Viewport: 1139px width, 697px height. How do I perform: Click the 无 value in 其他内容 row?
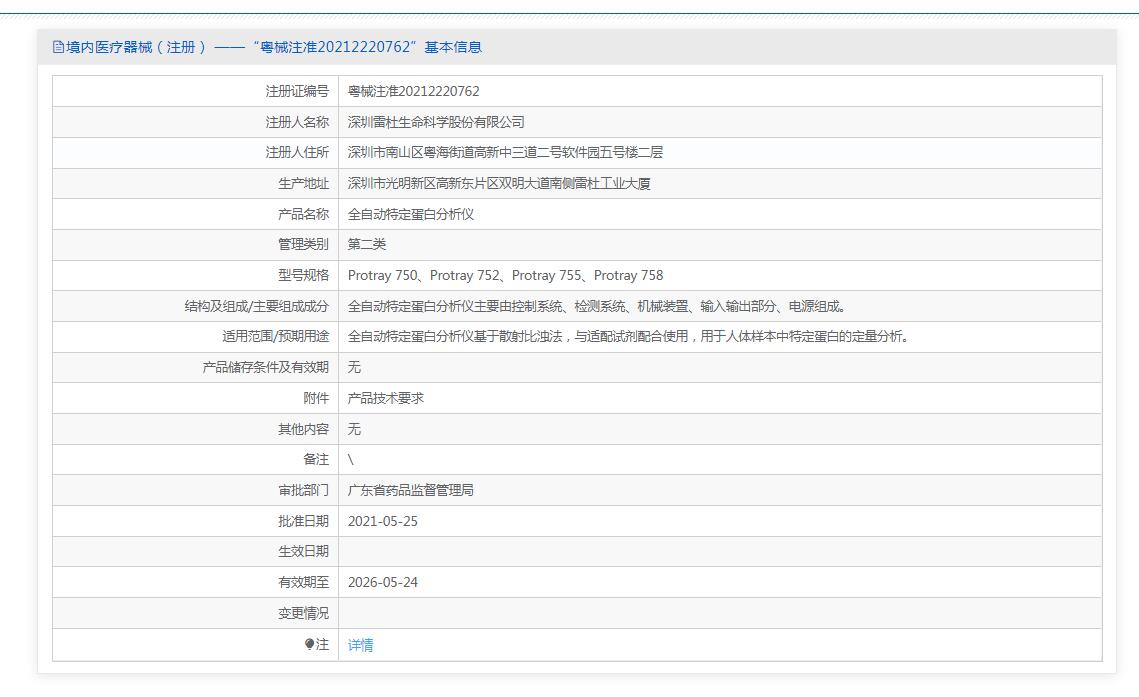click(354, 429)
